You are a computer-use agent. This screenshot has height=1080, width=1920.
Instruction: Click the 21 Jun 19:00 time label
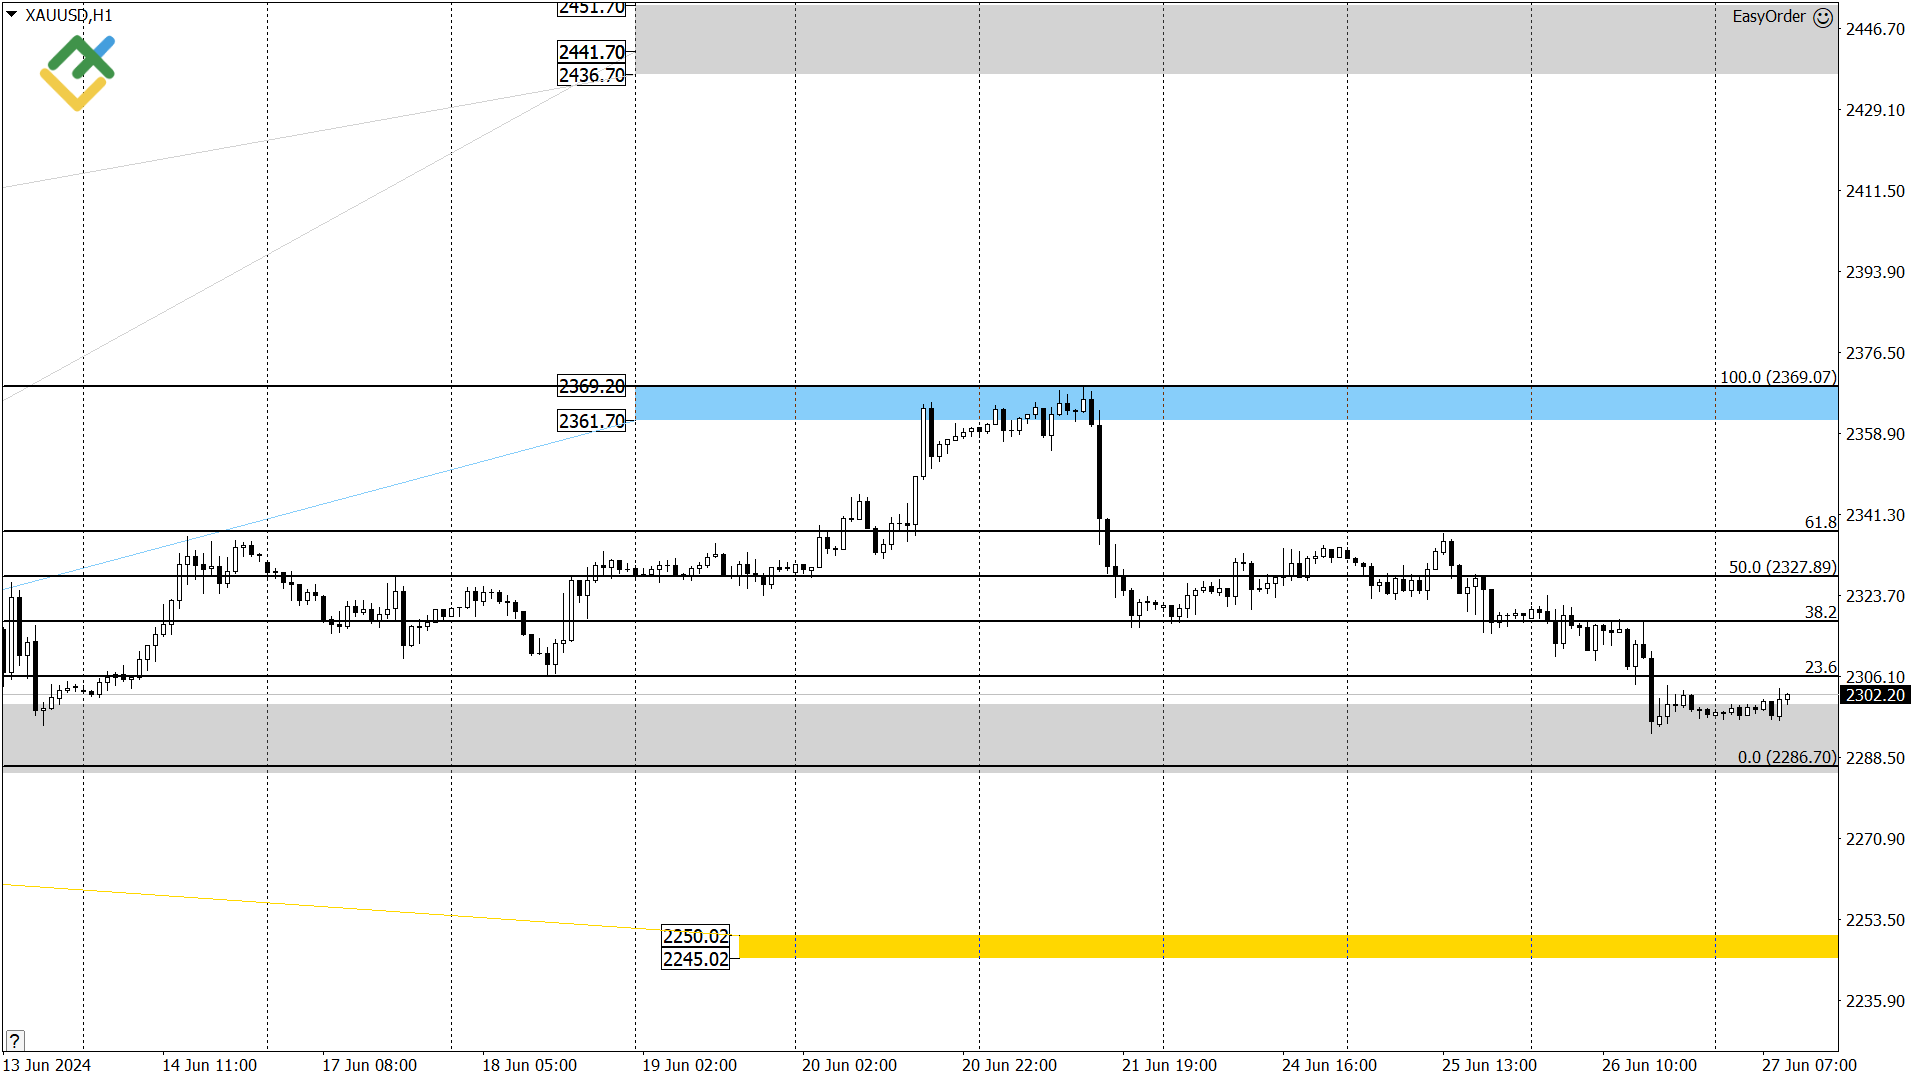[1169, 1065]
